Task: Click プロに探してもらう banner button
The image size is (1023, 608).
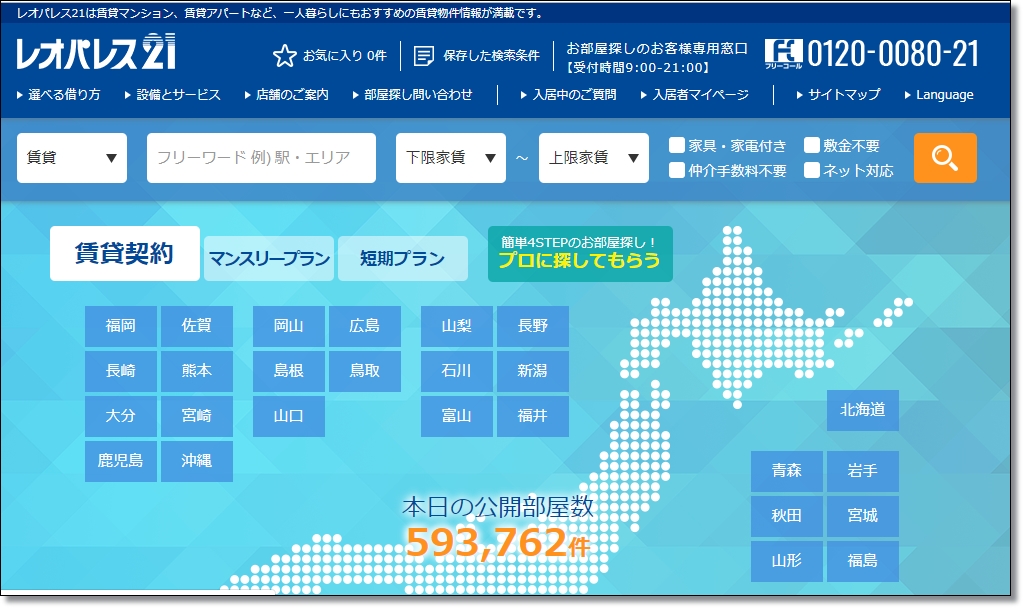Action: pyautogui.click(x=580, y=254)
